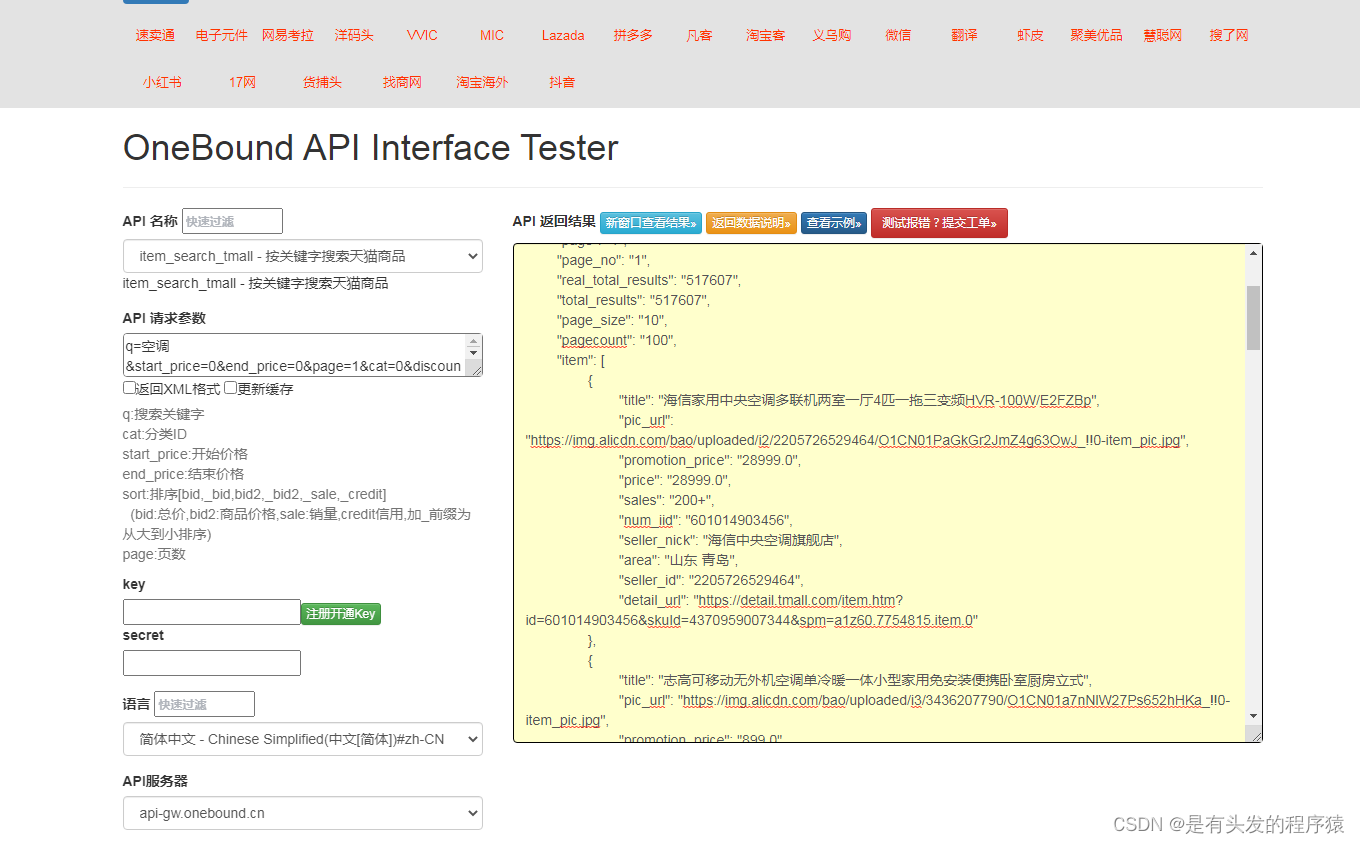Open the 拼多多 platform tab
The height and width of the screenshot is (844, 1360).
coord(633,35)
